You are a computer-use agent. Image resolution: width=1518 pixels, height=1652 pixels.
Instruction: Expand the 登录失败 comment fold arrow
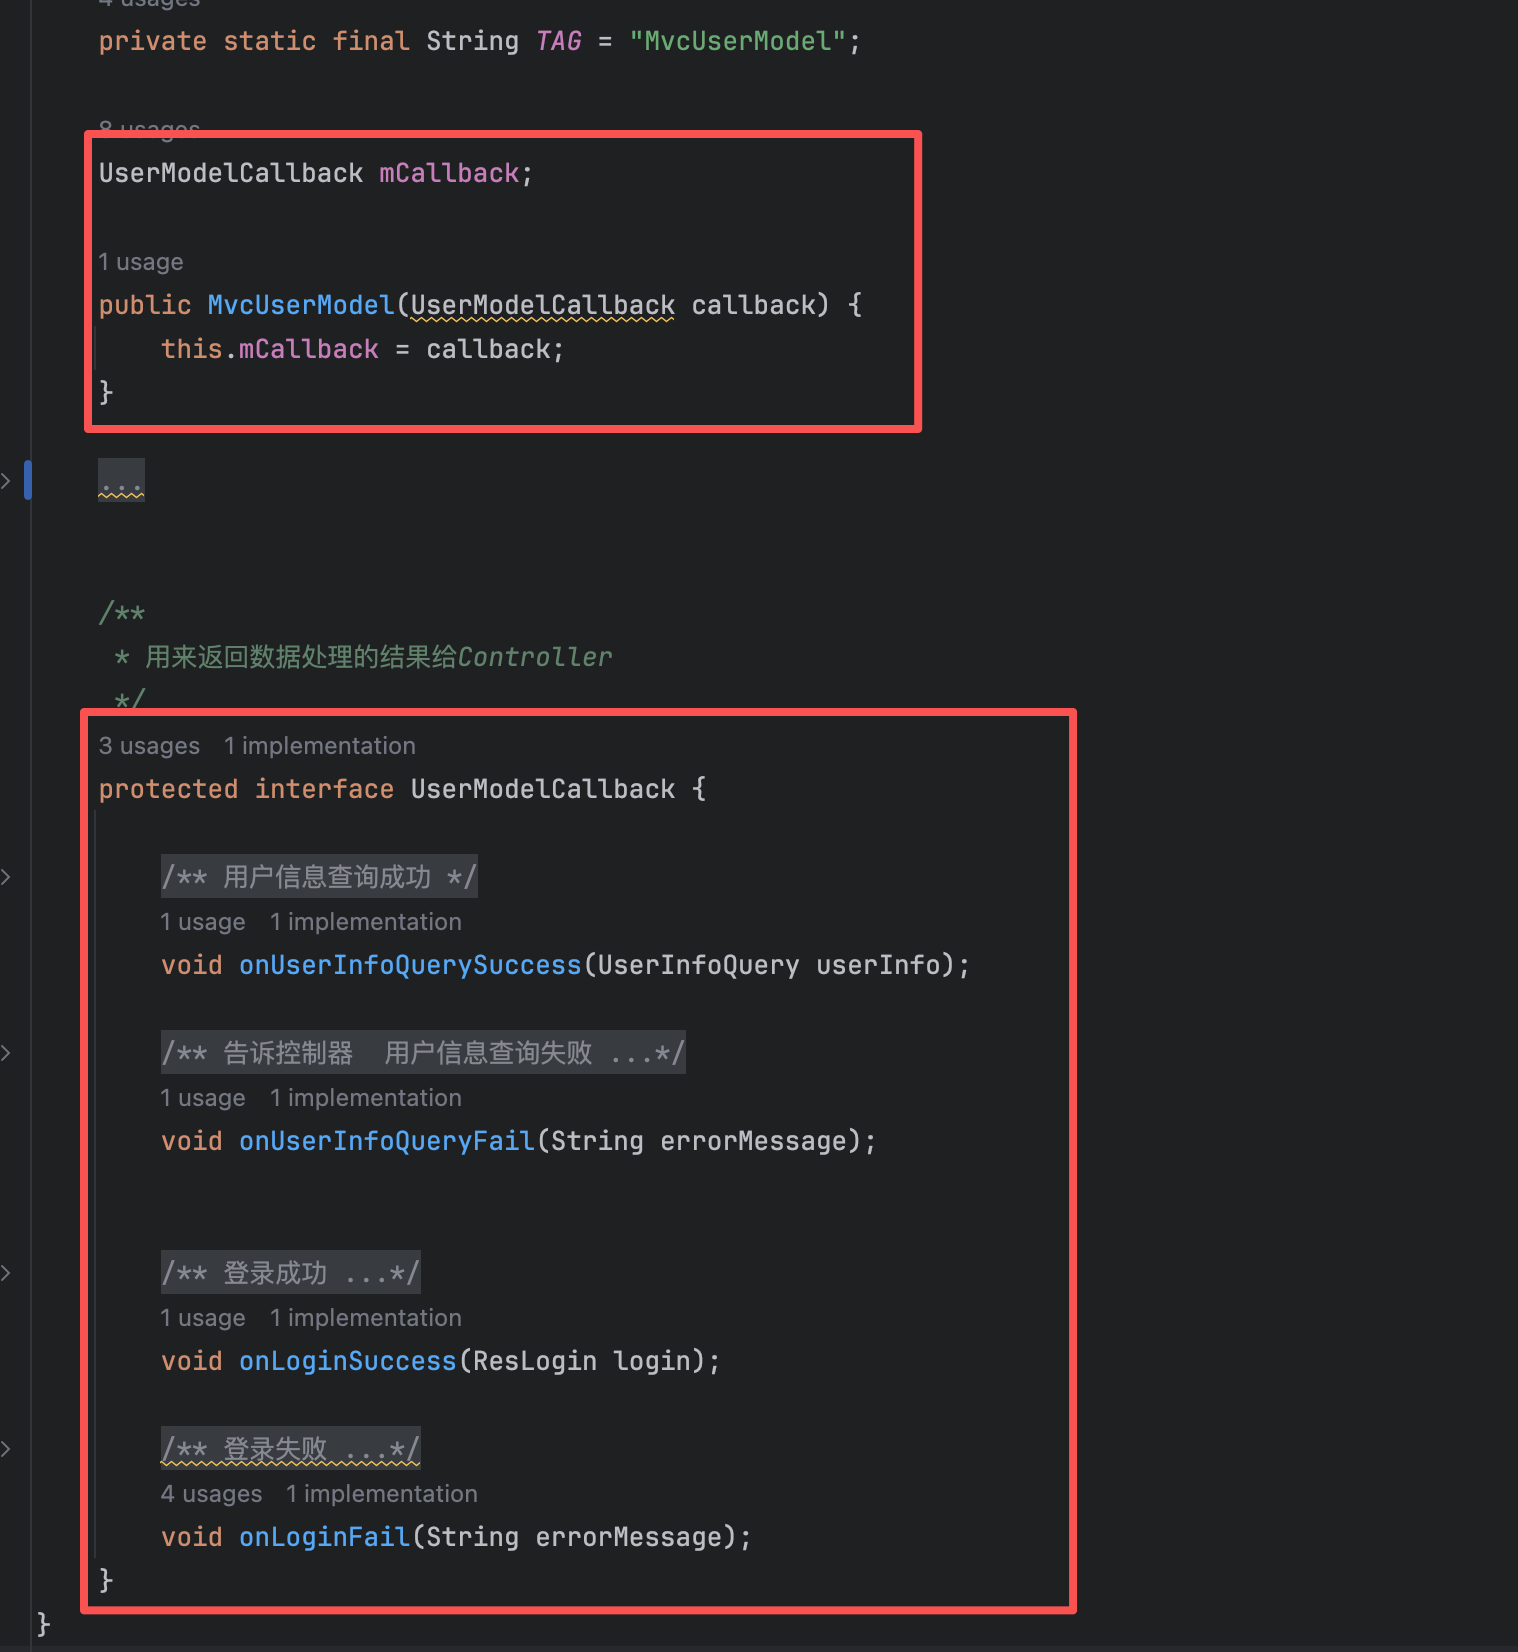[x=6, y=1449]
